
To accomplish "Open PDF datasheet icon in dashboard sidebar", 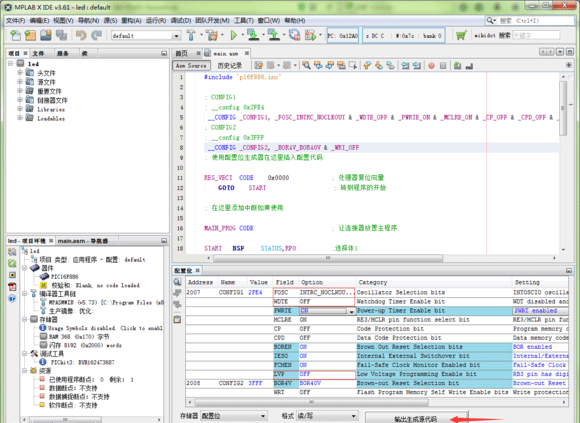I will (x=12, y=287).
